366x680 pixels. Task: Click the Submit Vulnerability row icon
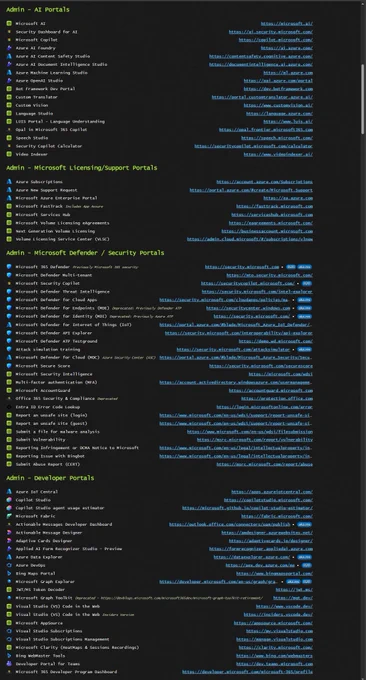(x=9, y=440)
